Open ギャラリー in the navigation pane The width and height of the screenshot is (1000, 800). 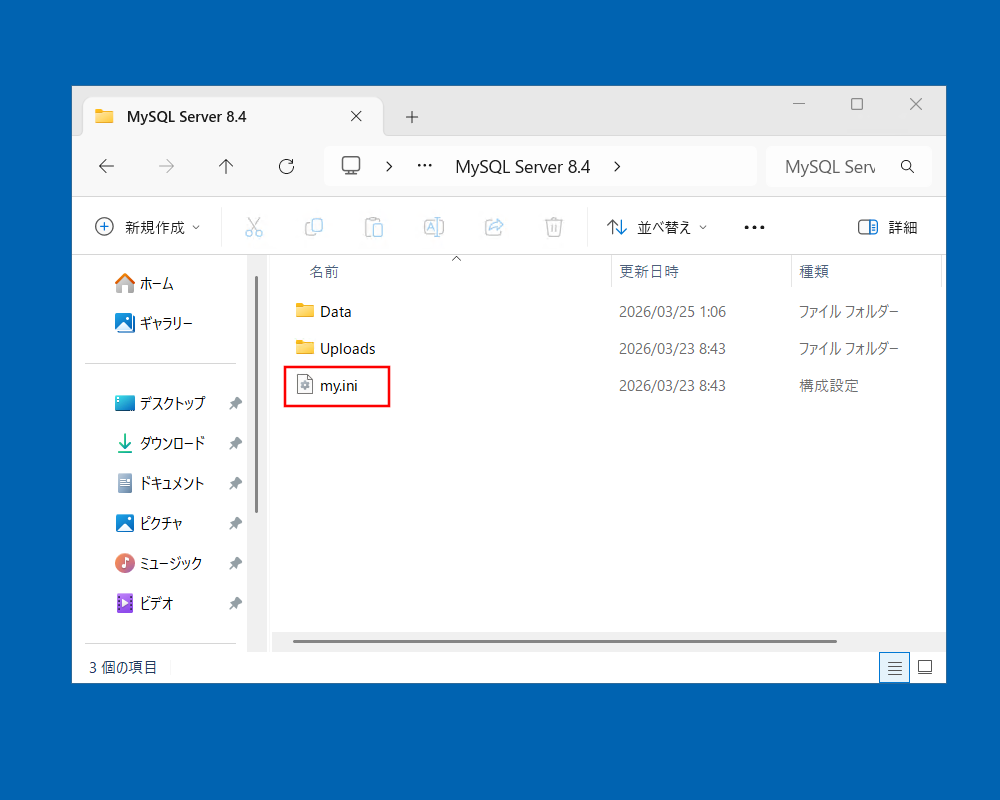coord(153,323)
